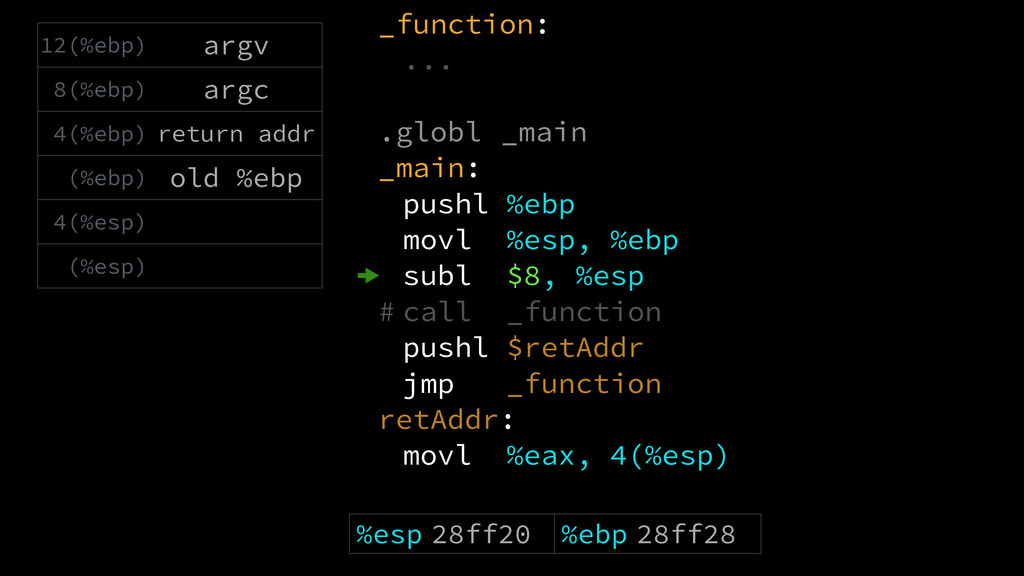Click the old %ebp stack entry

(180, 178)
